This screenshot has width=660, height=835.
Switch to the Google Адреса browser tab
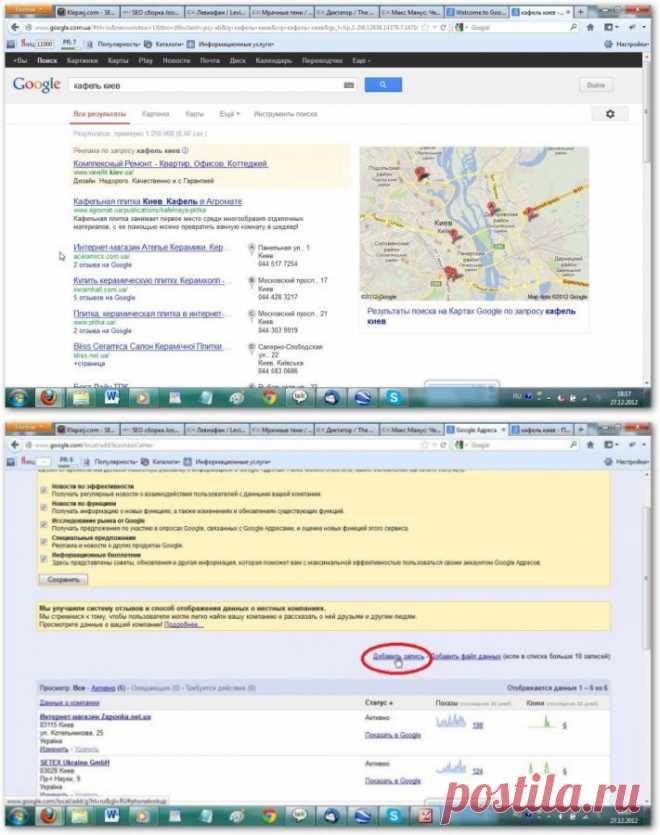(476, 429)
